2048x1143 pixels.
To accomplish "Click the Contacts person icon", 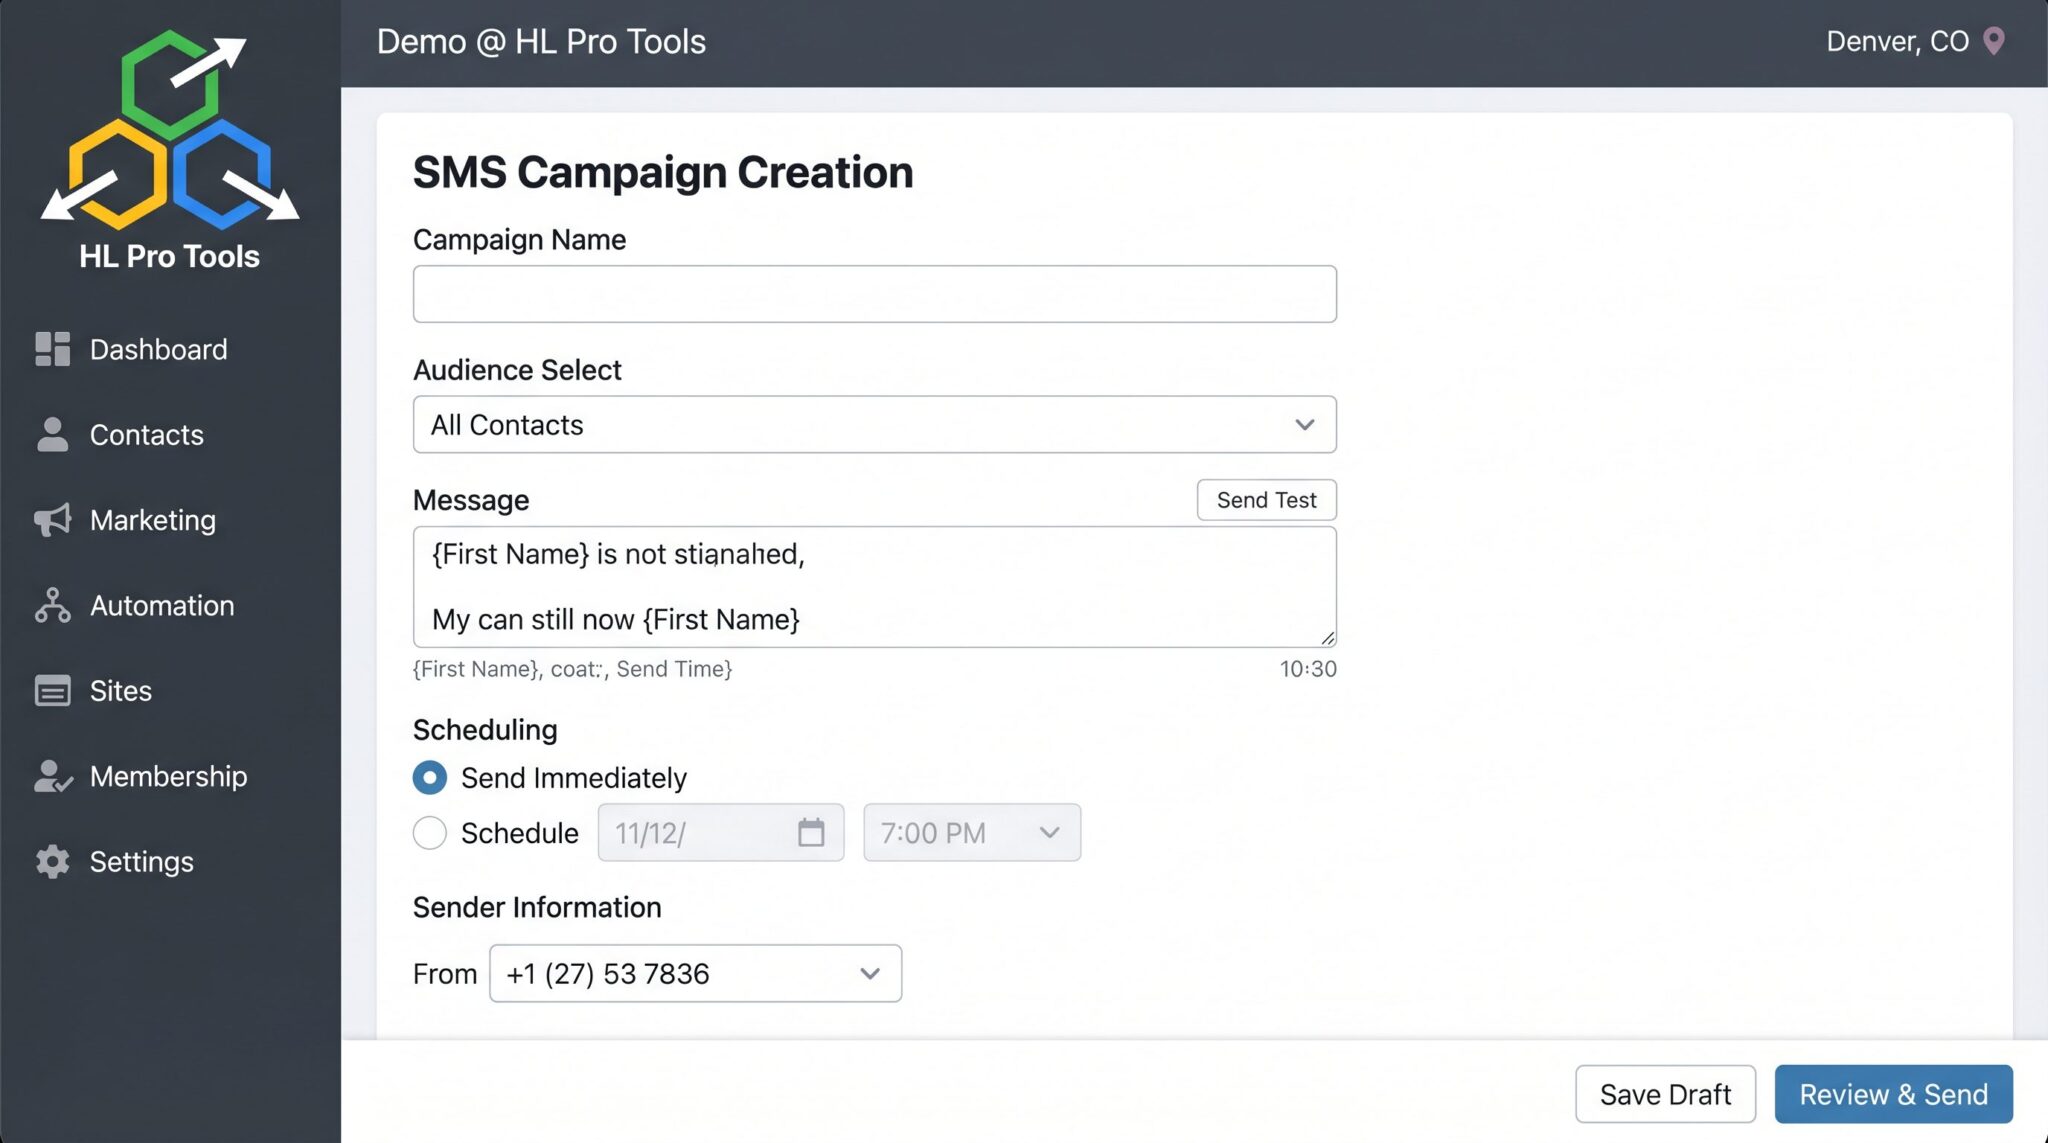I will [x=52, y=434].
